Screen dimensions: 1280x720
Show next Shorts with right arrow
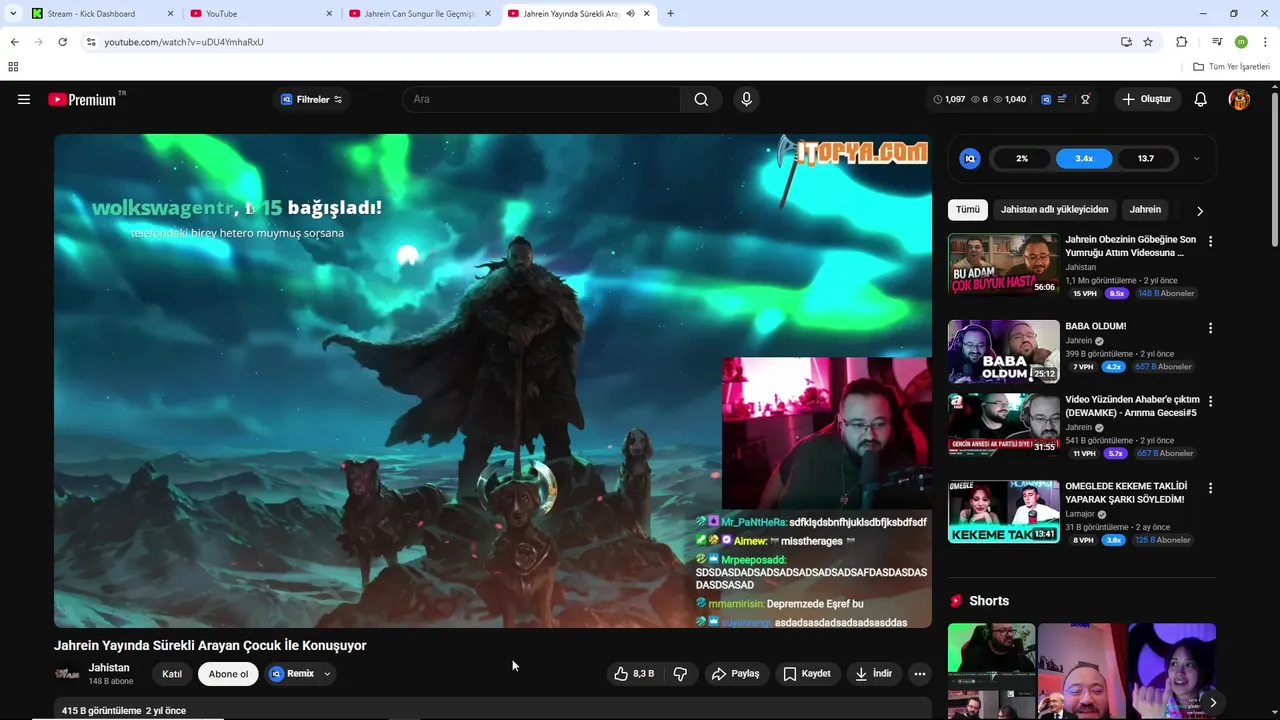coord(1213,702)
